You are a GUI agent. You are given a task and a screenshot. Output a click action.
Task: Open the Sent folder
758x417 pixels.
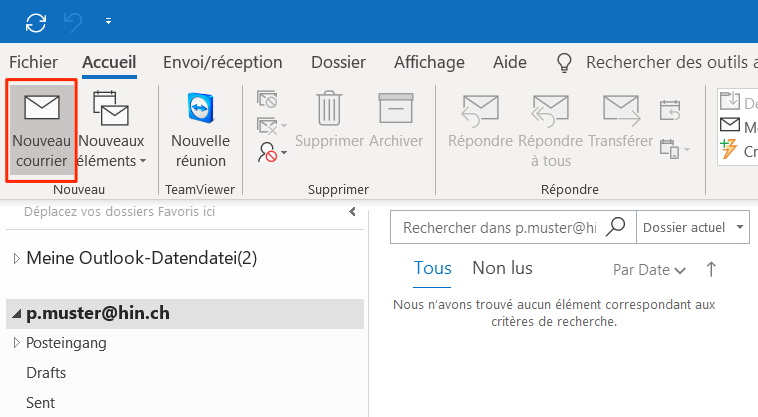40,403
